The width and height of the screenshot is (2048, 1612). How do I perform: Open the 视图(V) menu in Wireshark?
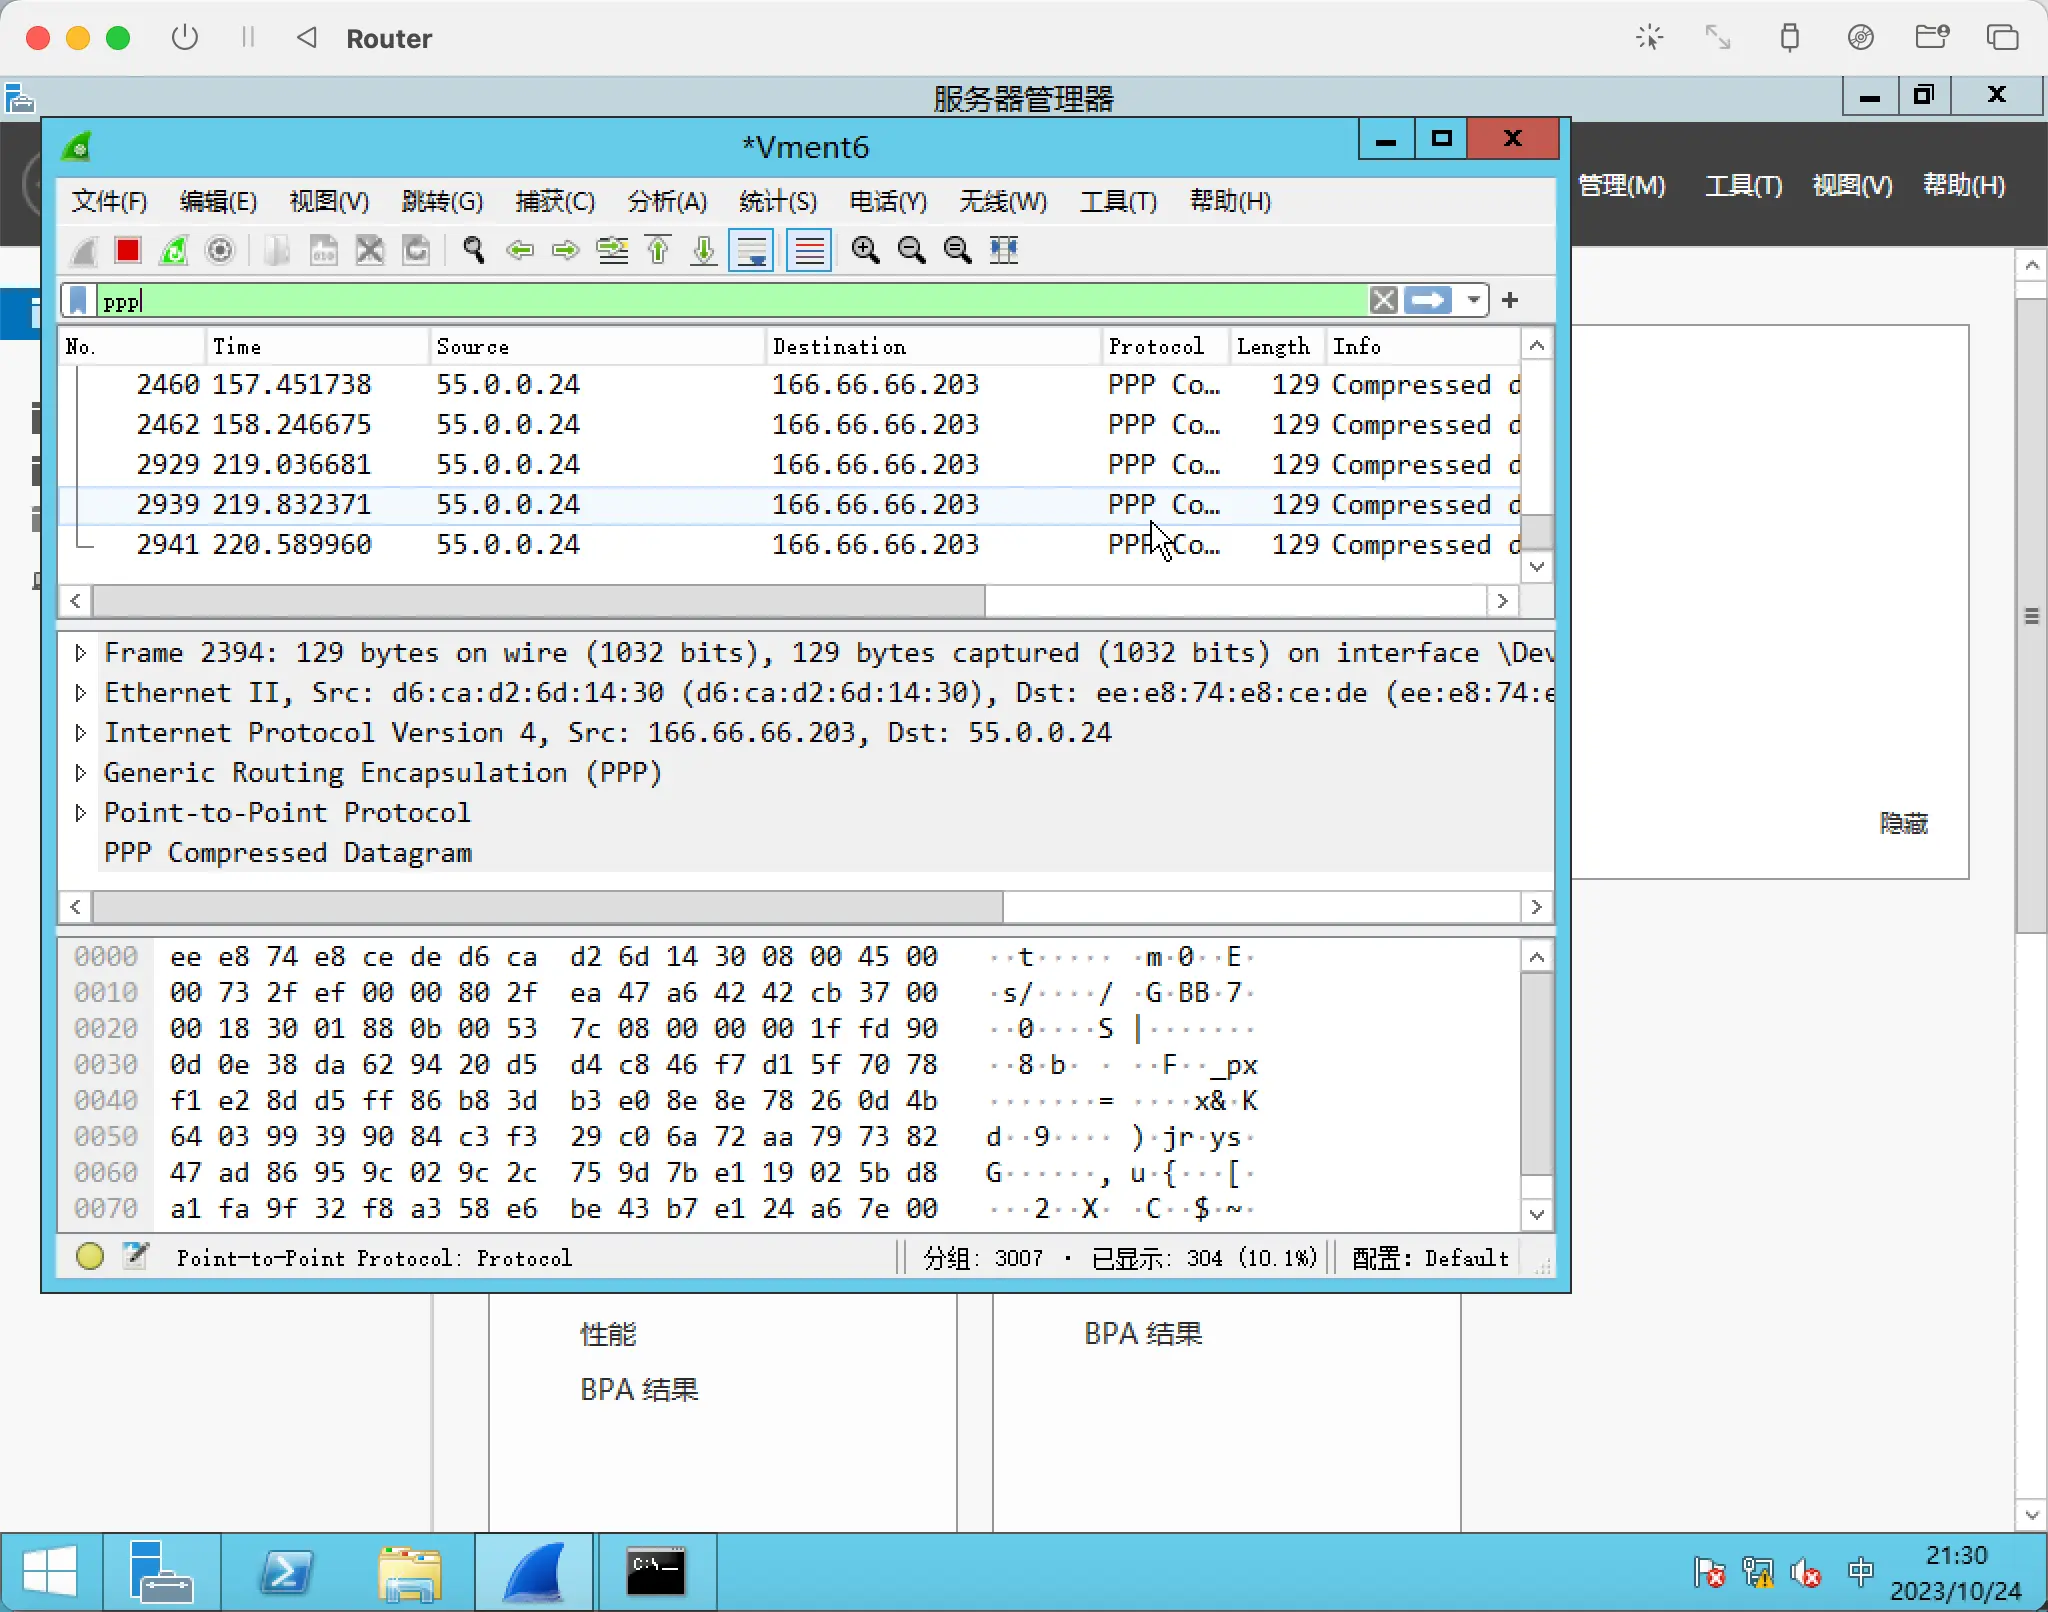tap(329, 202)
